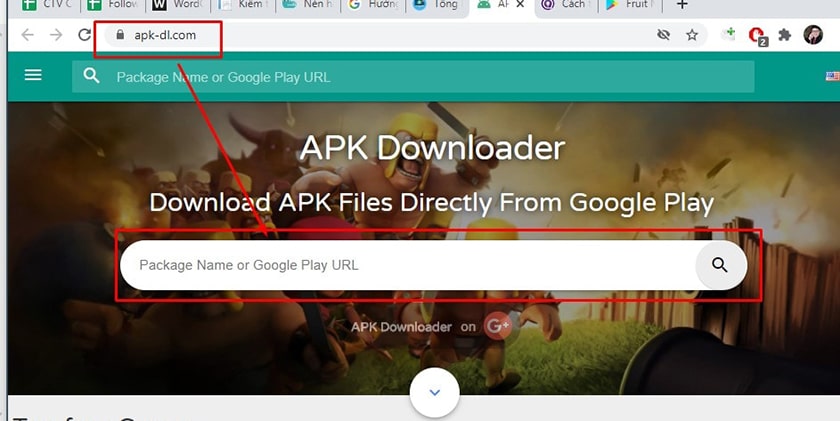840x421 pixels.
Task: Switch to the Kiếm tab
Action: pyautogui.click(x=243, y=5)
